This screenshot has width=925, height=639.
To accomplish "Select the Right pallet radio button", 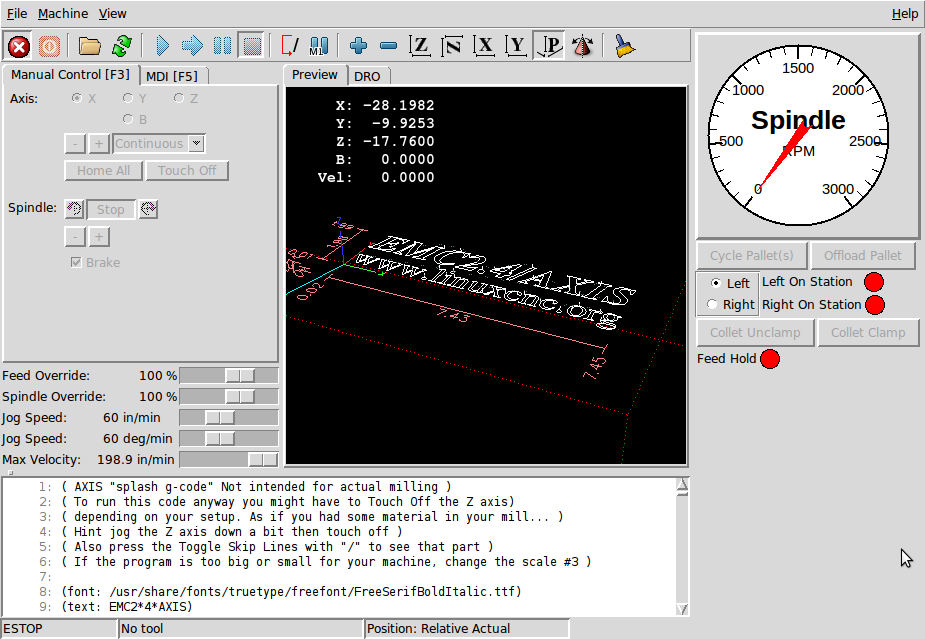I will [713, 305].
